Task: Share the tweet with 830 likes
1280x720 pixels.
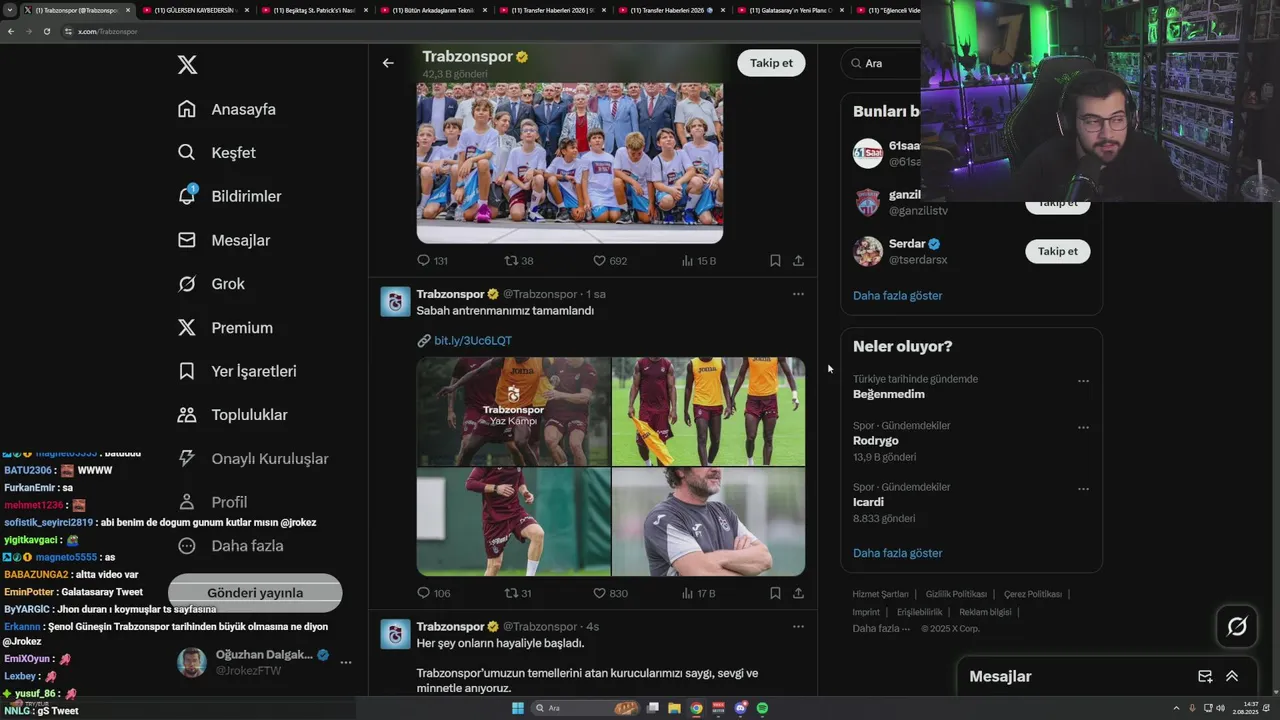Action: (798, 593)
